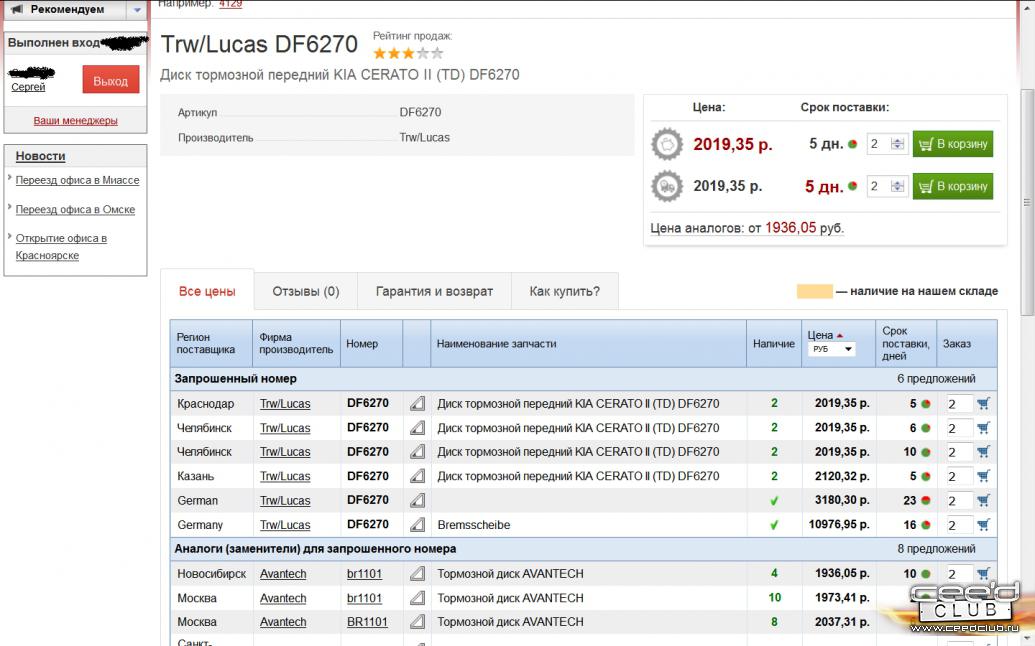Image resolution: width=1035 pixels, height=646 pixels.
Task: Click the sales rating stars
Action: click(408, 53)
